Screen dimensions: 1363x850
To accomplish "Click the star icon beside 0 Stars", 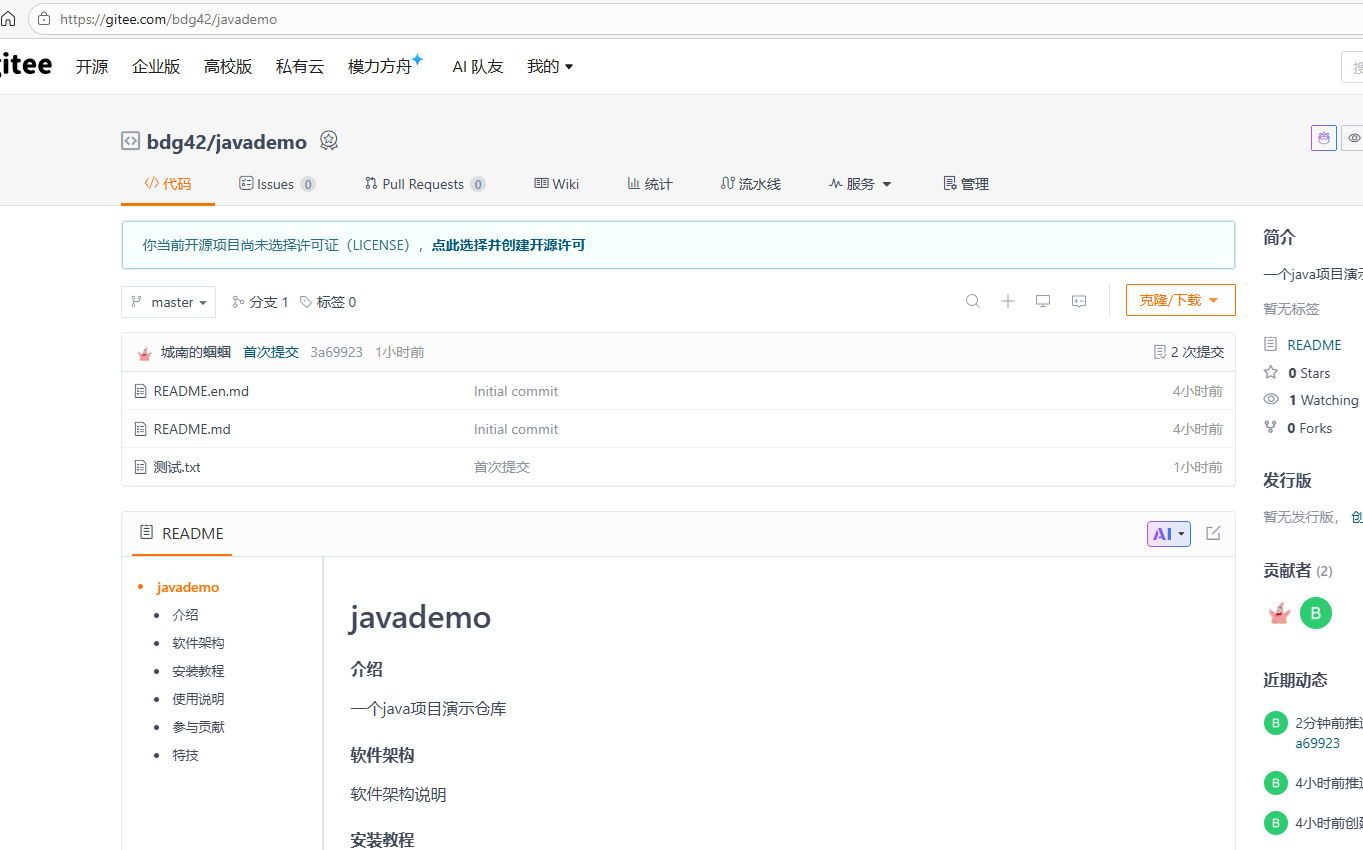I will pos(1271,372).
